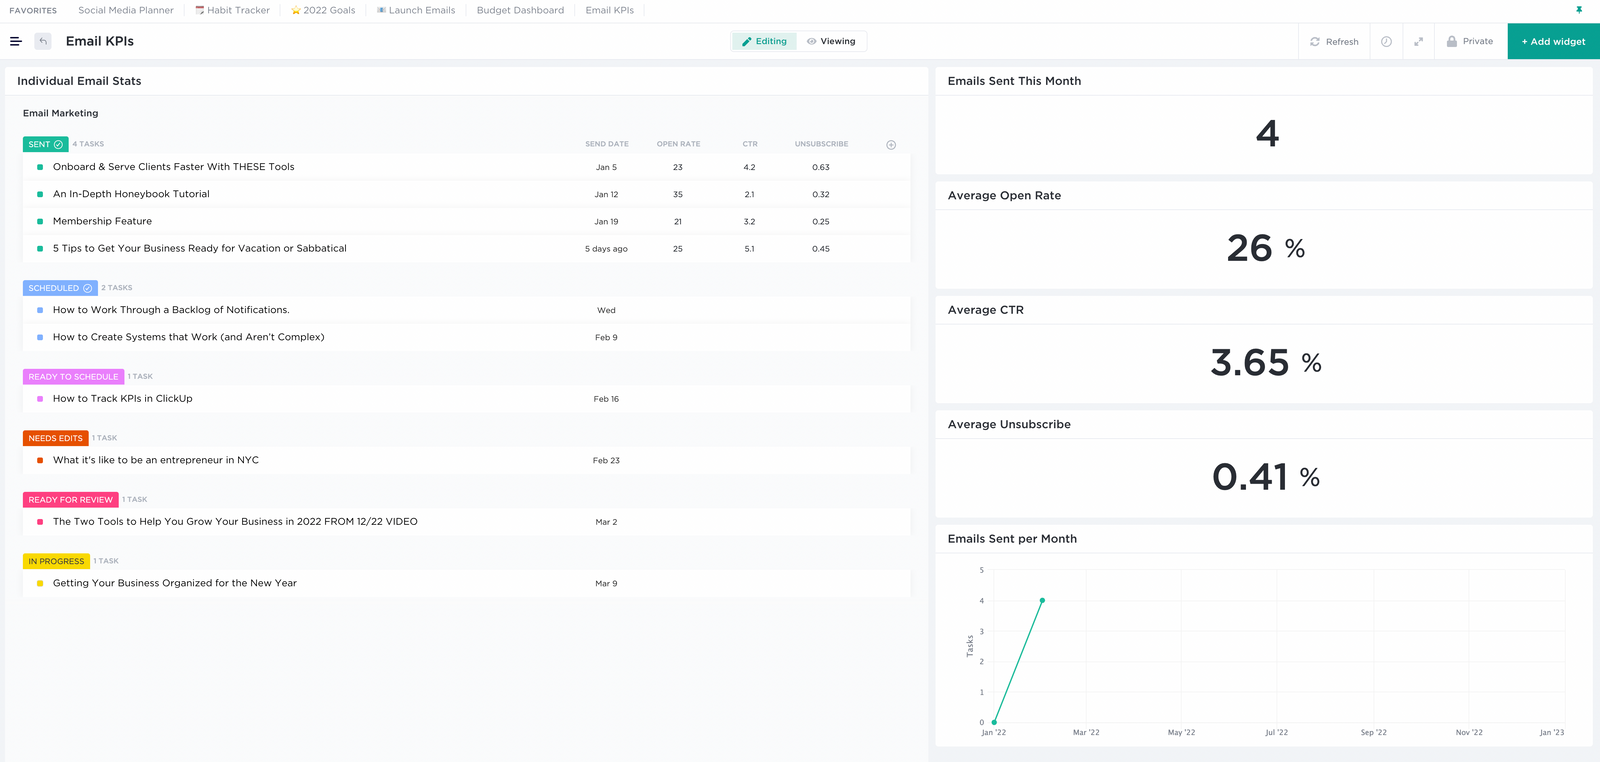Collapse the SENT status group
This screenshot has width=1600, height=762.
coord(46,144)
